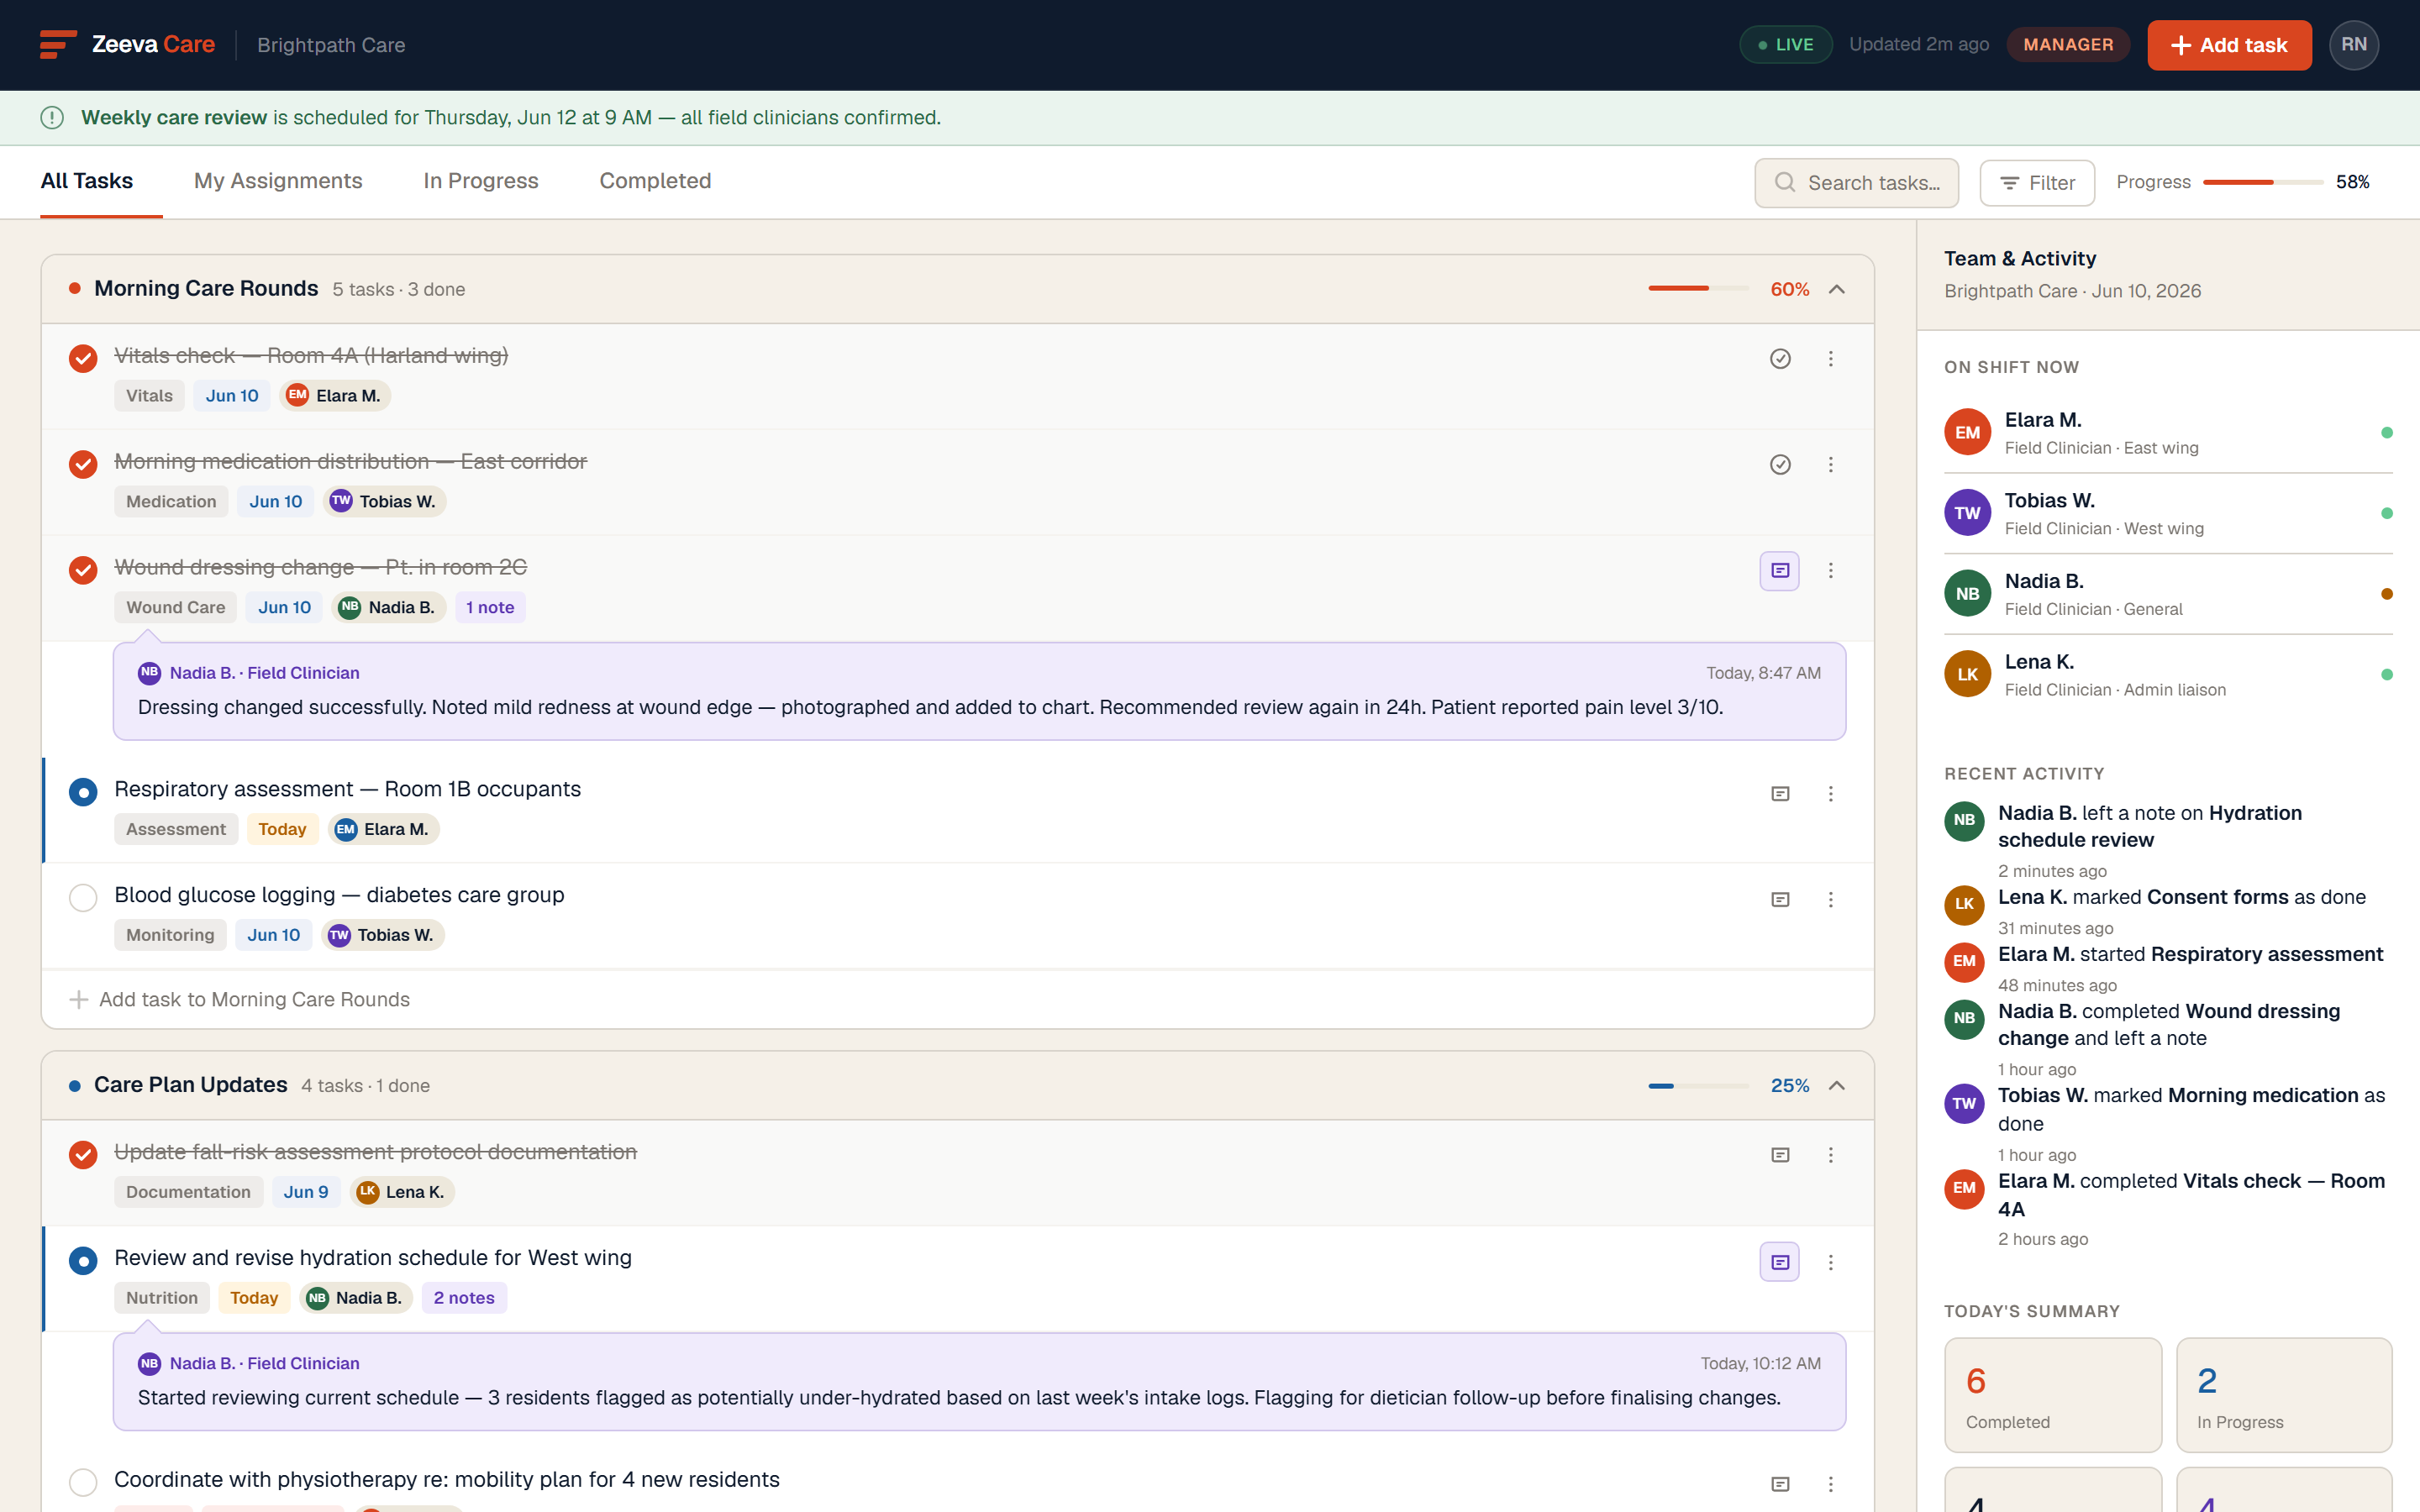Click the overall 58% progress bar
Screen dimensions: 2420x1512
(x=2263, y=182)
